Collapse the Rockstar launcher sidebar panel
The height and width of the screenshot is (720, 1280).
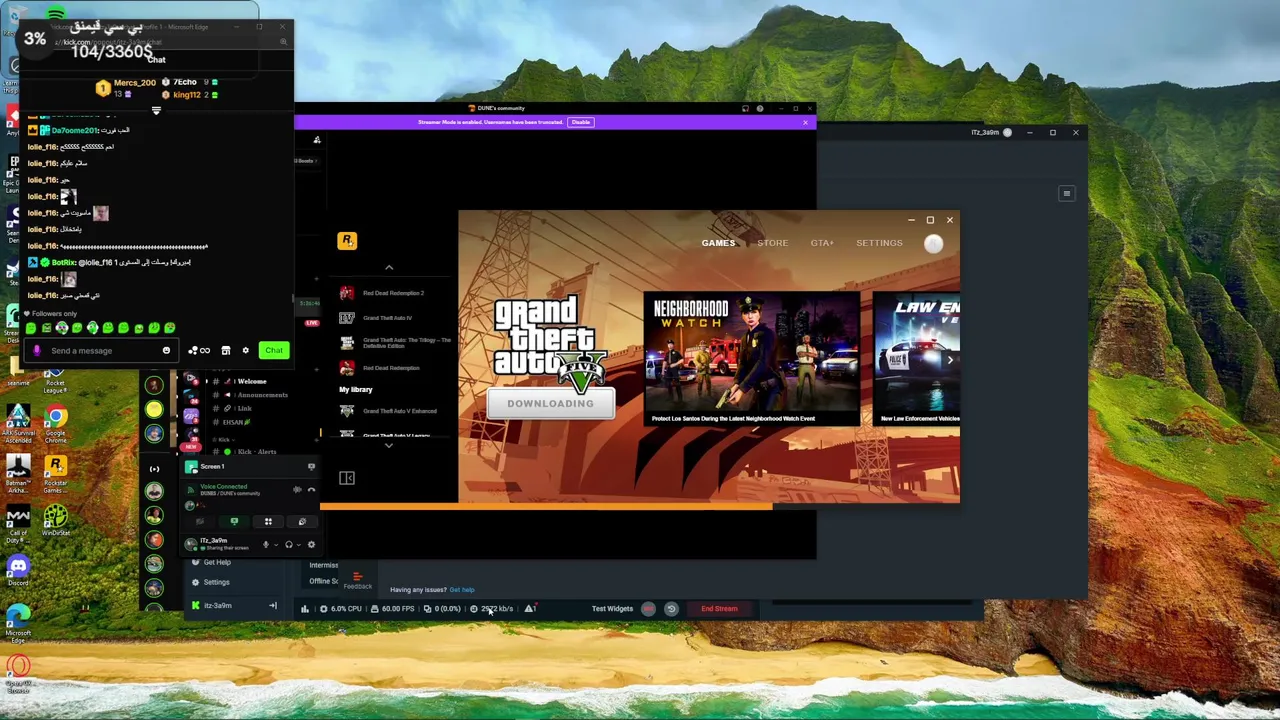click(x=347, y=478)
